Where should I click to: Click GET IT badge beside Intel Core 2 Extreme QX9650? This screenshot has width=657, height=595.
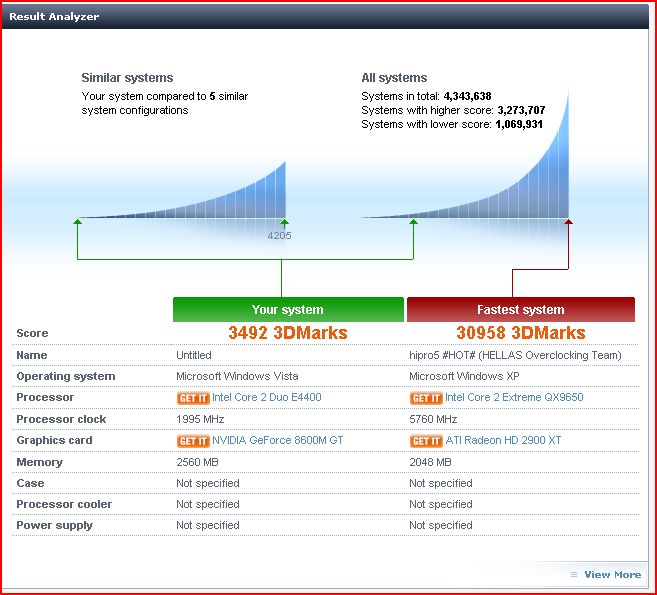(x=426, y=398)
